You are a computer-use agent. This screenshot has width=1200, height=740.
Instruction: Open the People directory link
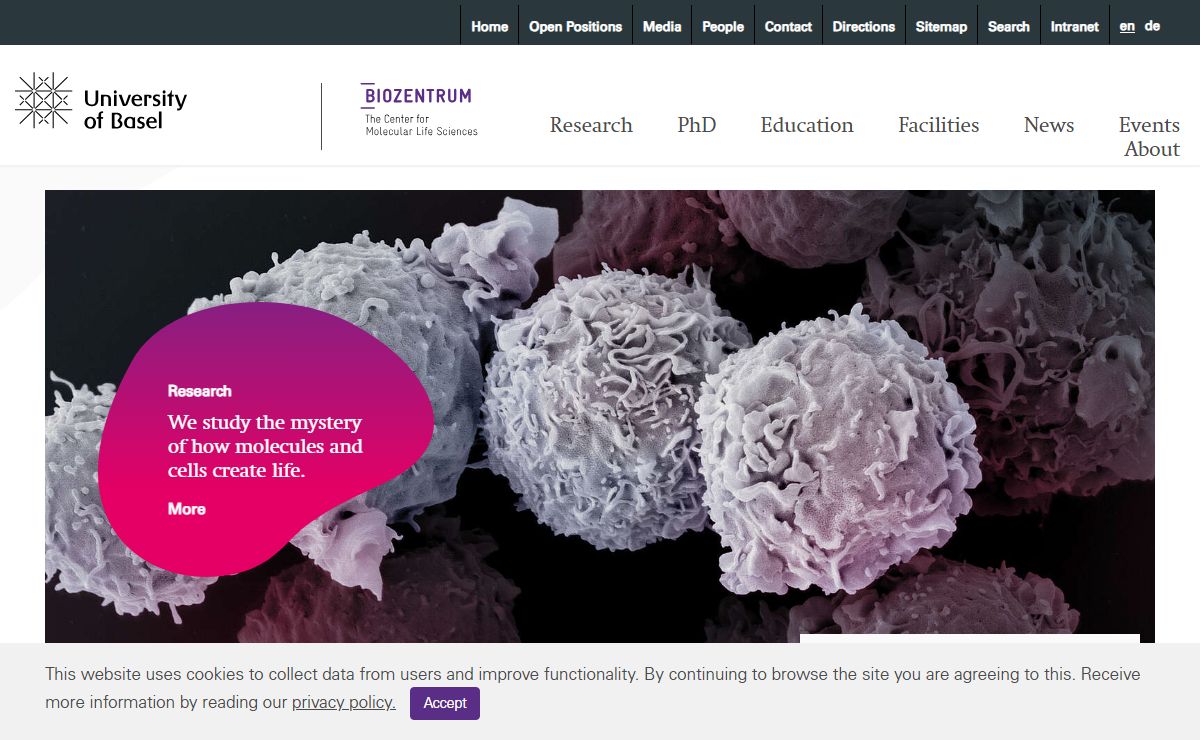(723, 27)
